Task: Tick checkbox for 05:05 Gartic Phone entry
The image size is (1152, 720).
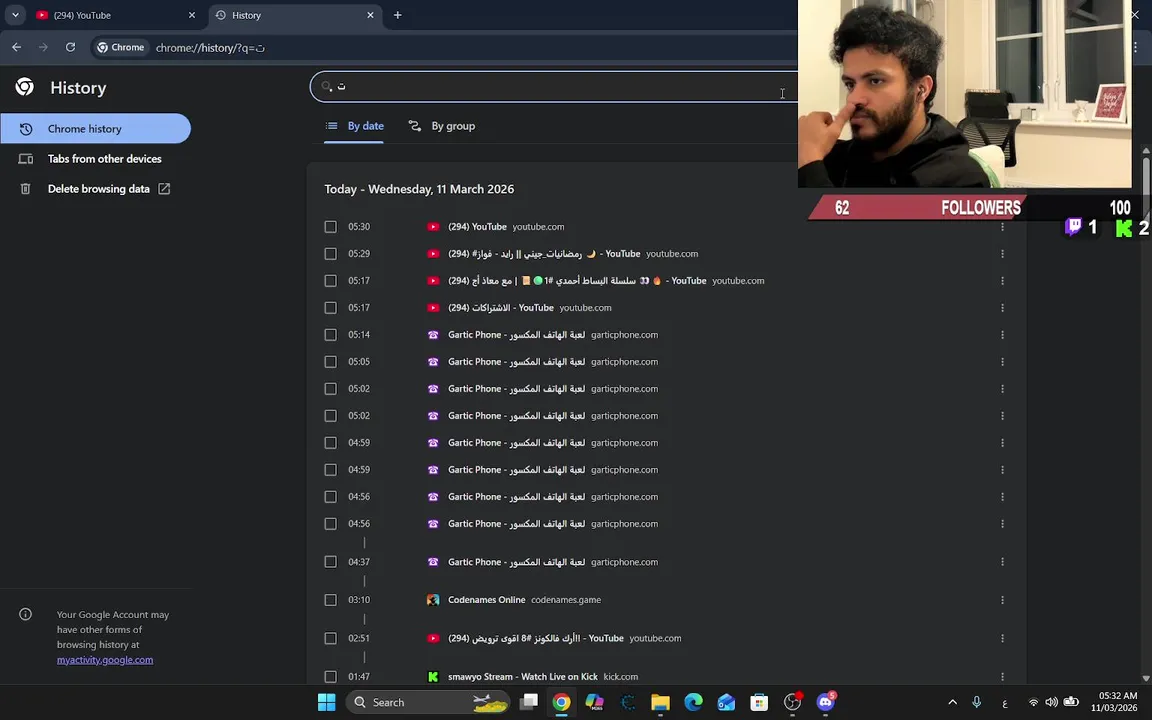Action: pyautogui.click(x=331, y=361)
